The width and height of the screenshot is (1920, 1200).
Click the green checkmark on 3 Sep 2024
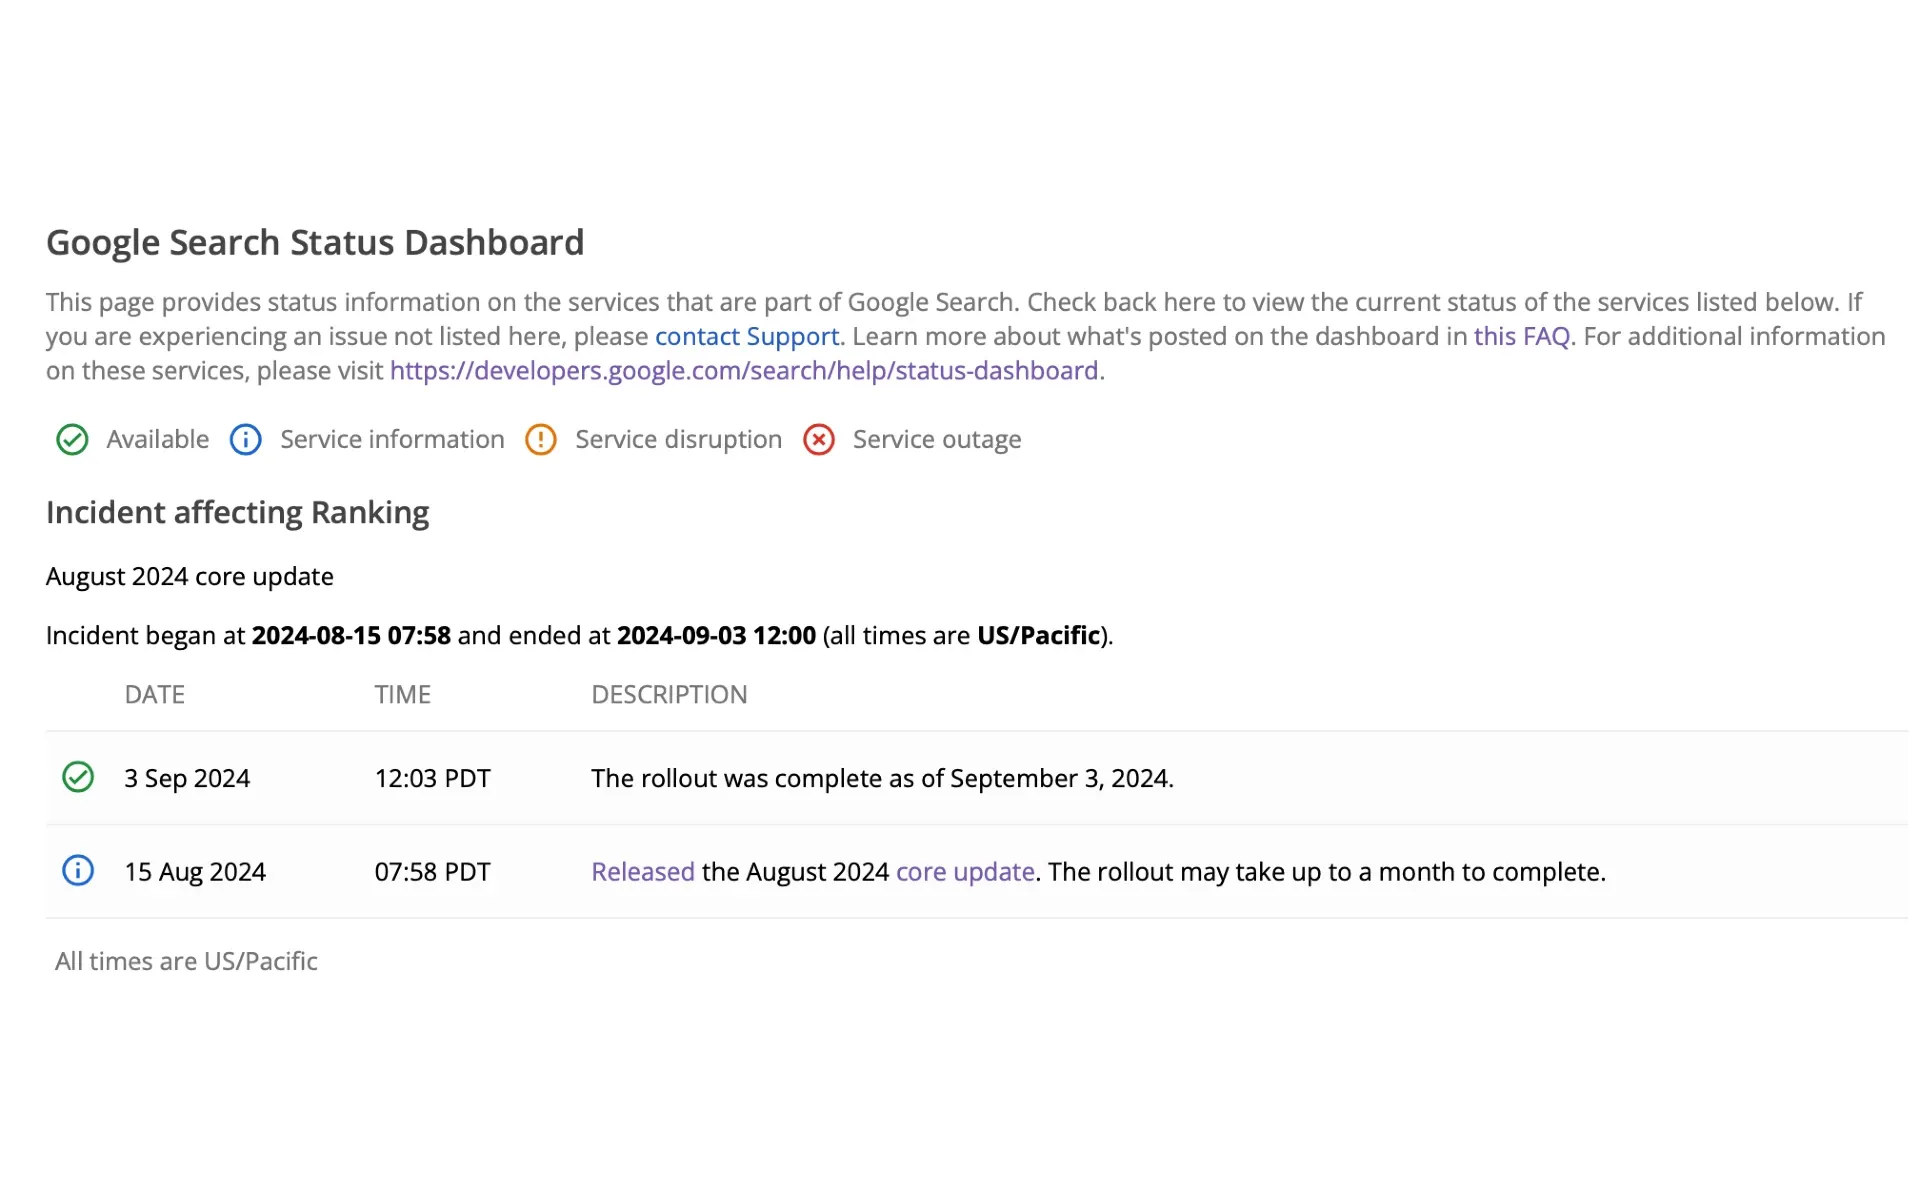(76, 777)
